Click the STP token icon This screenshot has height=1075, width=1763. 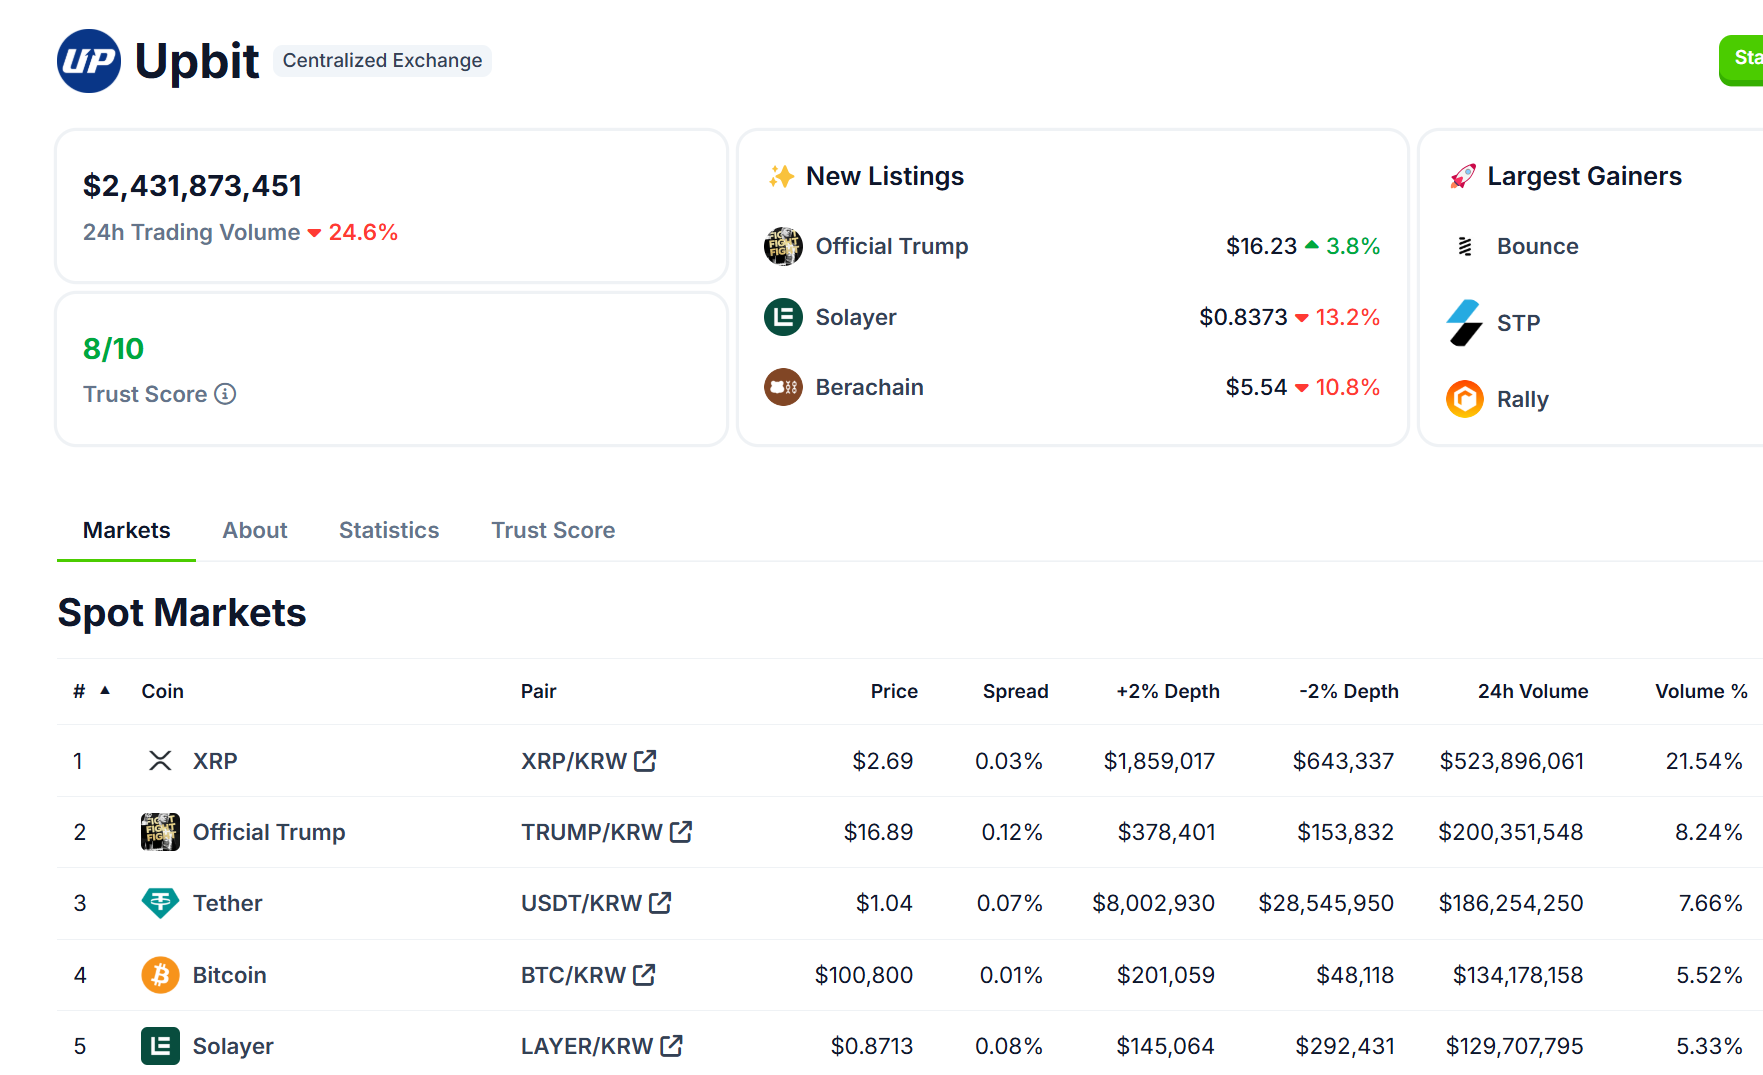1464,323
